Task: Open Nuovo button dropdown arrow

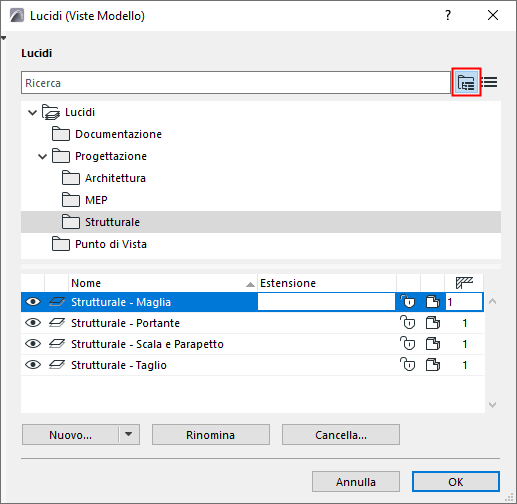Action: pyautogui.click(x=129, y=434)
